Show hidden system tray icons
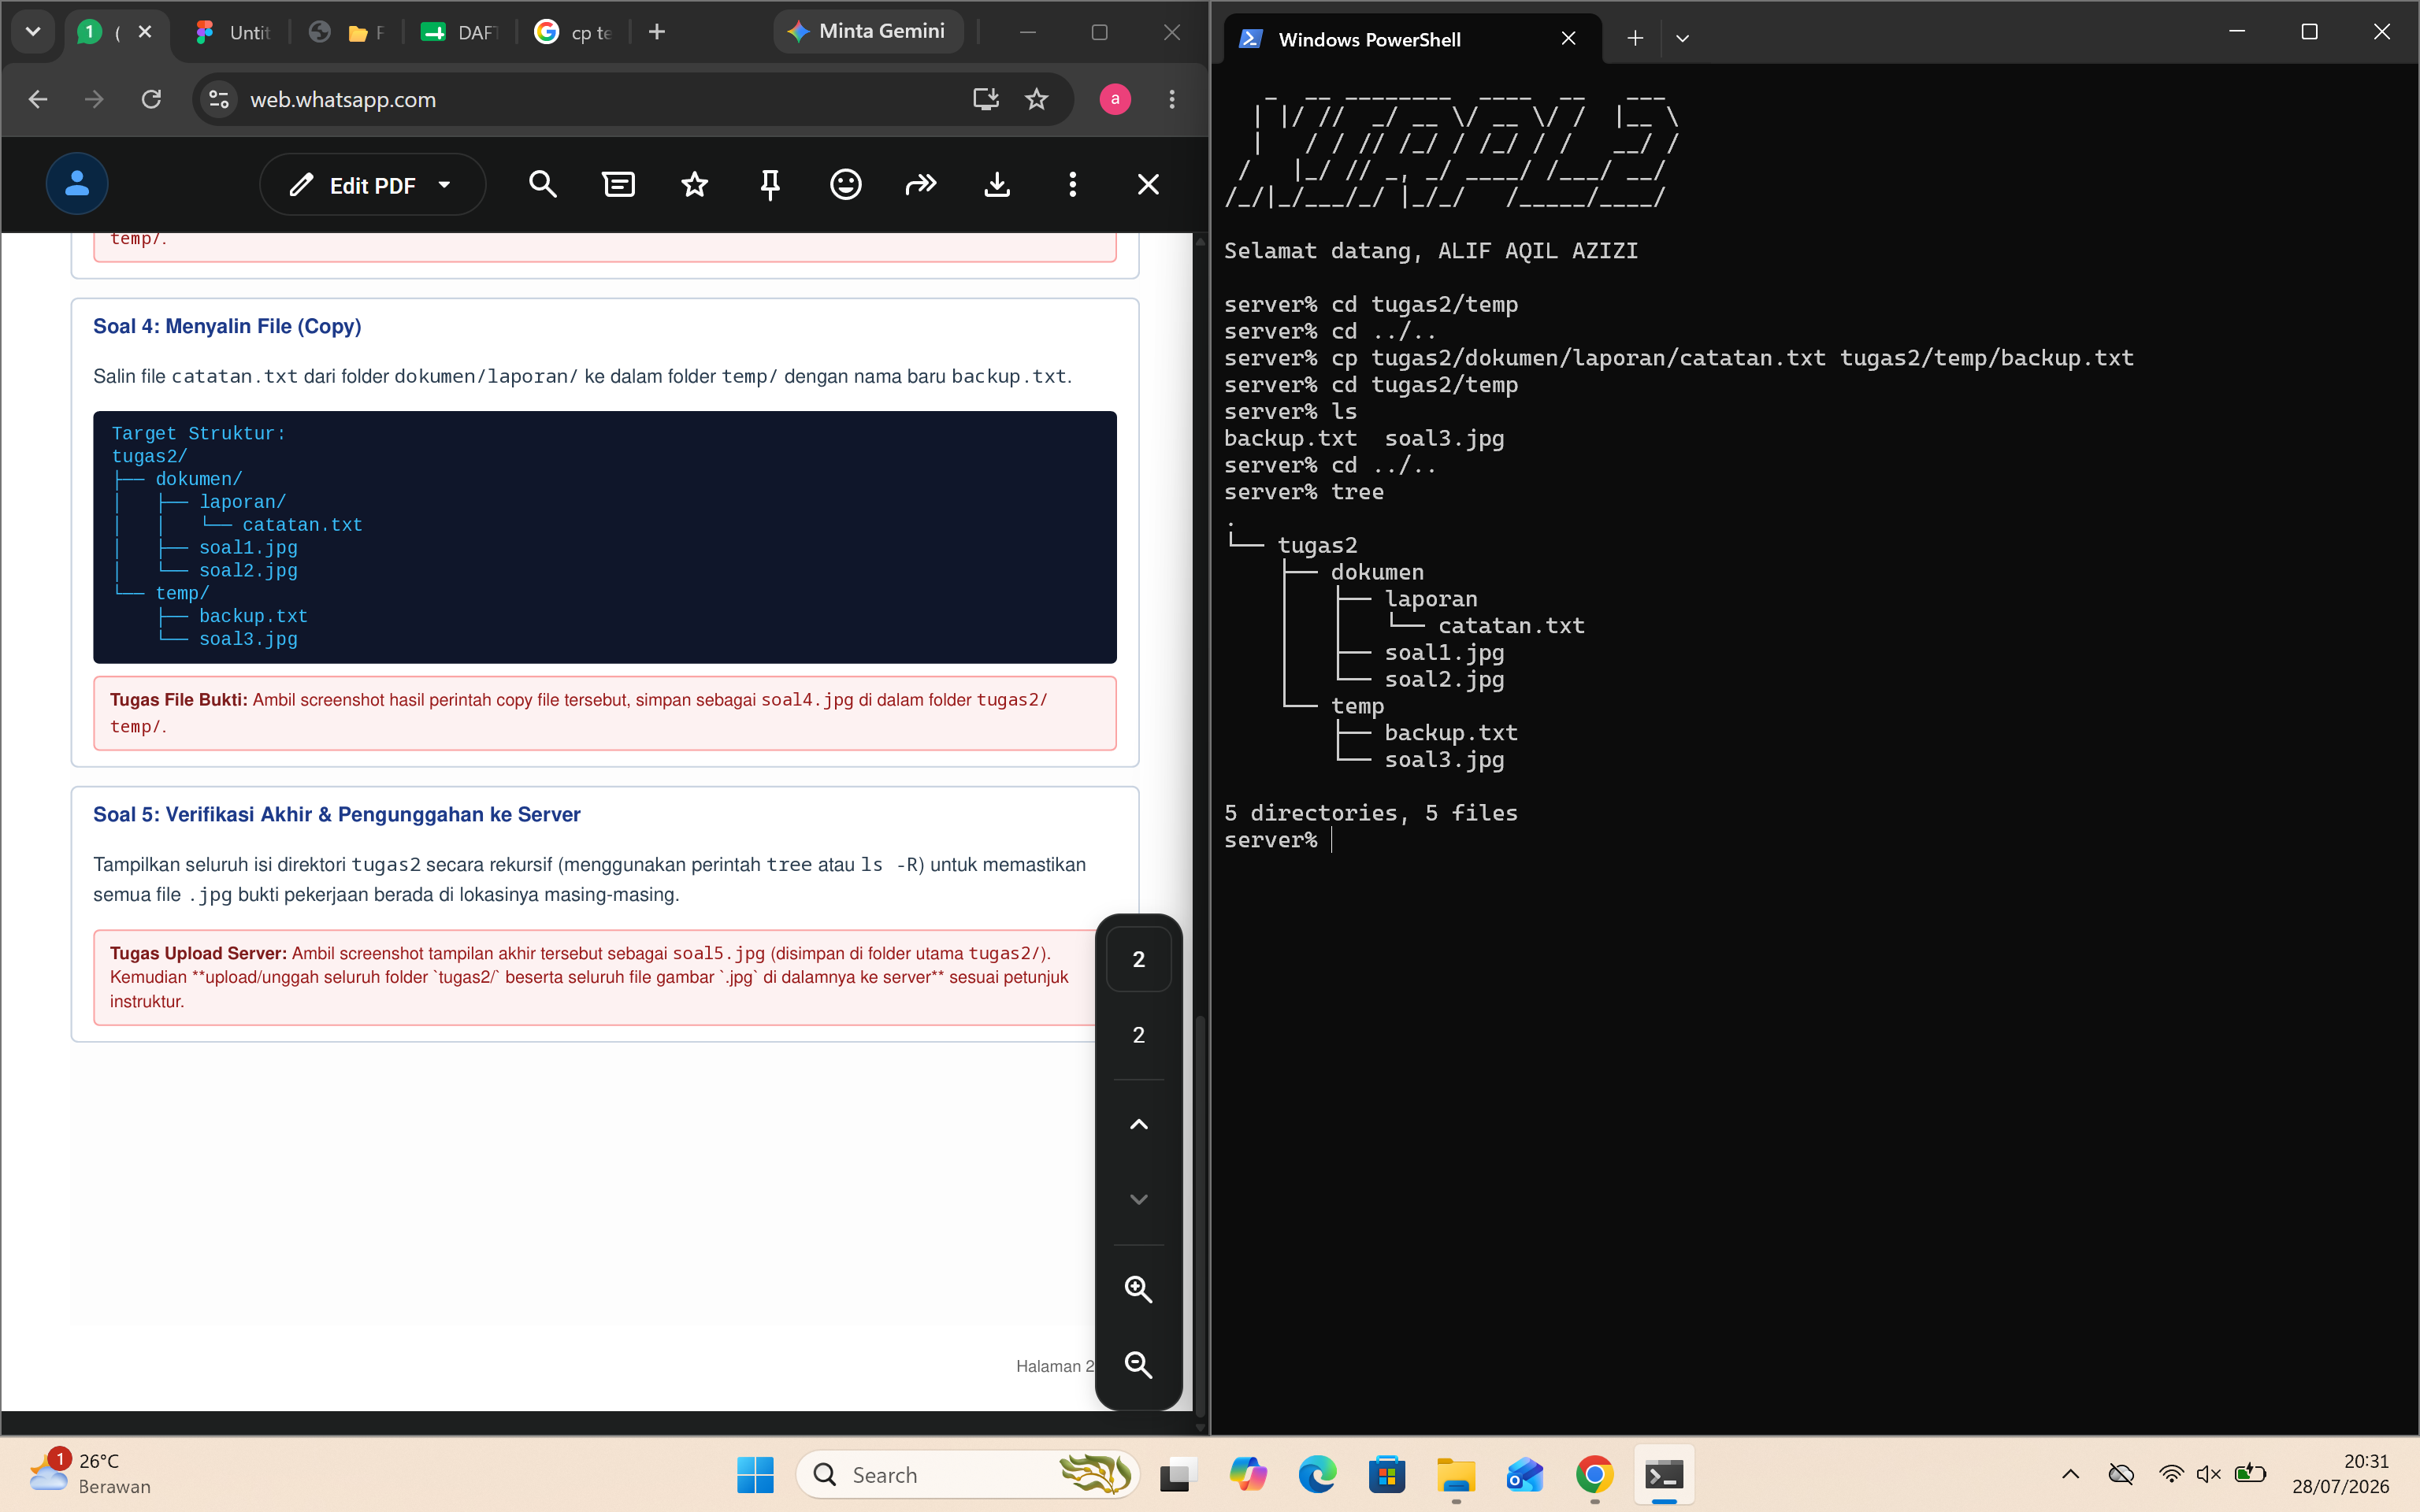The width and height of the screenshot is (2420, 1512). coord(2071,1474)
